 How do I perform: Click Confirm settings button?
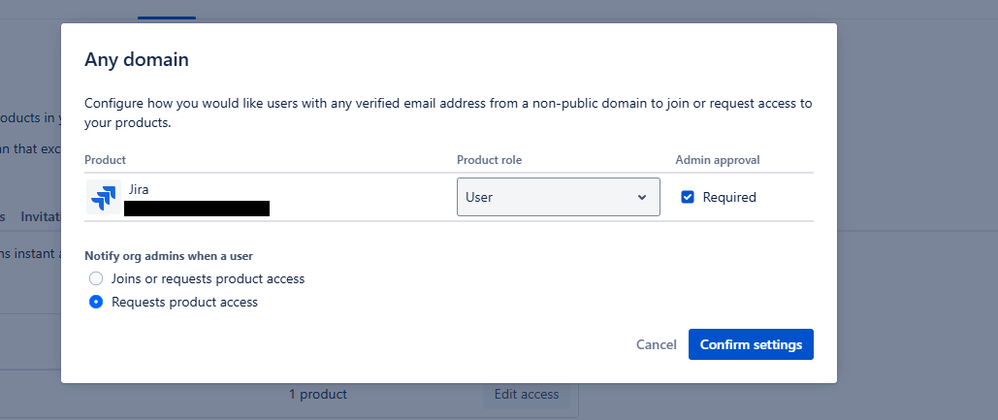pyautogui.click(x=751, y=344)
